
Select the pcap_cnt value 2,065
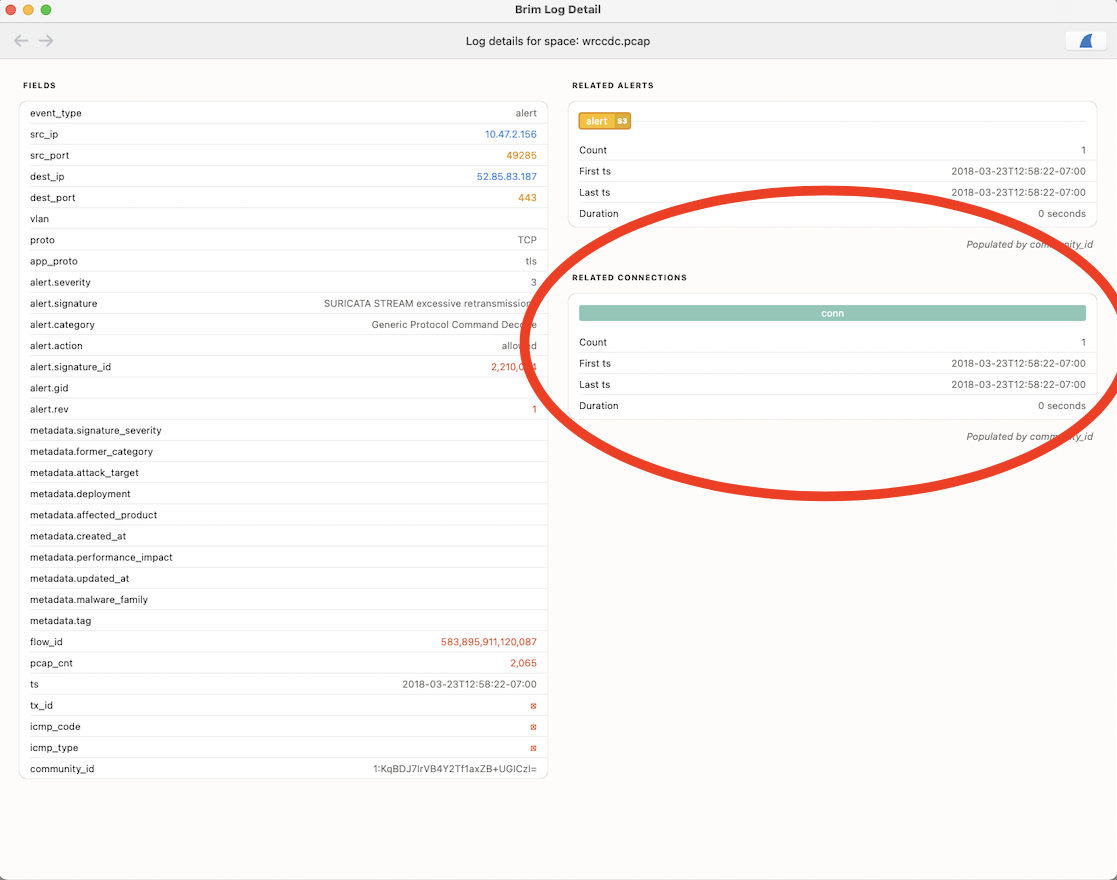pyautogui.click(x=522, y=662)
